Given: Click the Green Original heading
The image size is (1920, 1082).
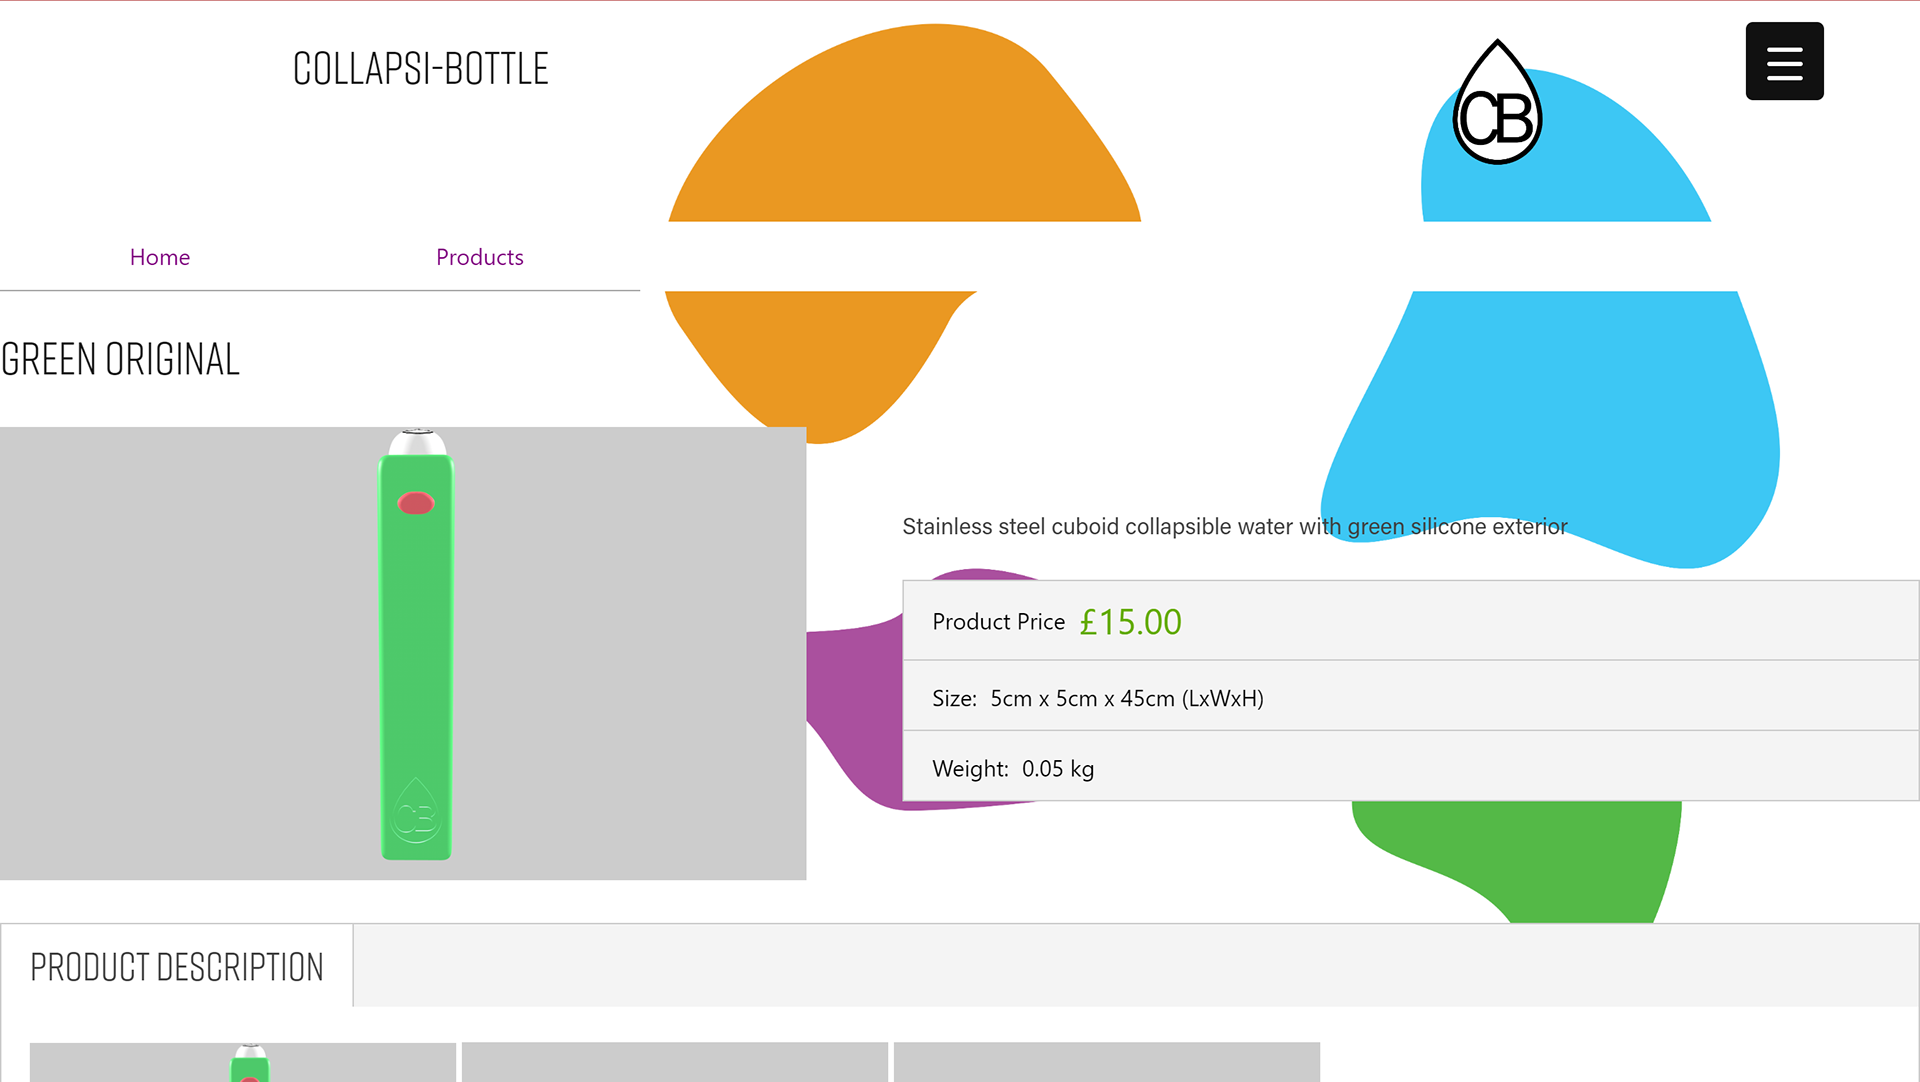Looking at the screenshot, I should 120,360.
